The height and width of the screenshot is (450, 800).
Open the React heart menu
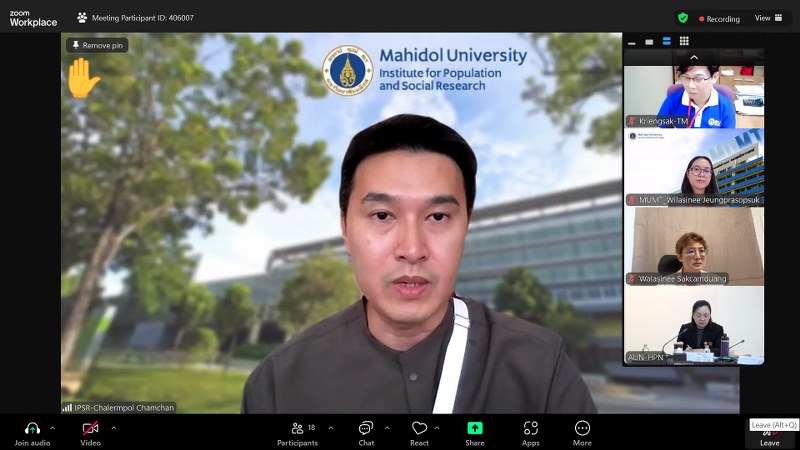(x=419, y=434)
